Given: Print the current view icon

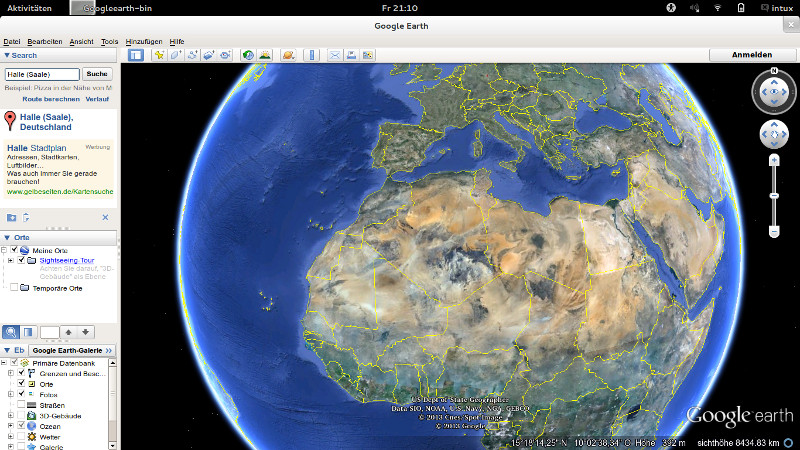Looking at the screenshot, I should coord(351,55).
